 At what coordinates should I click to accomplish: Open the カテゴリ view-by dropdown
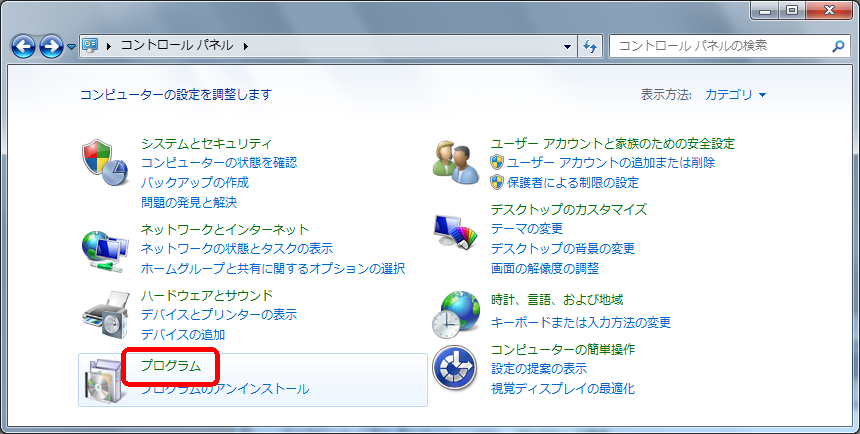click(x=735, y=95)
